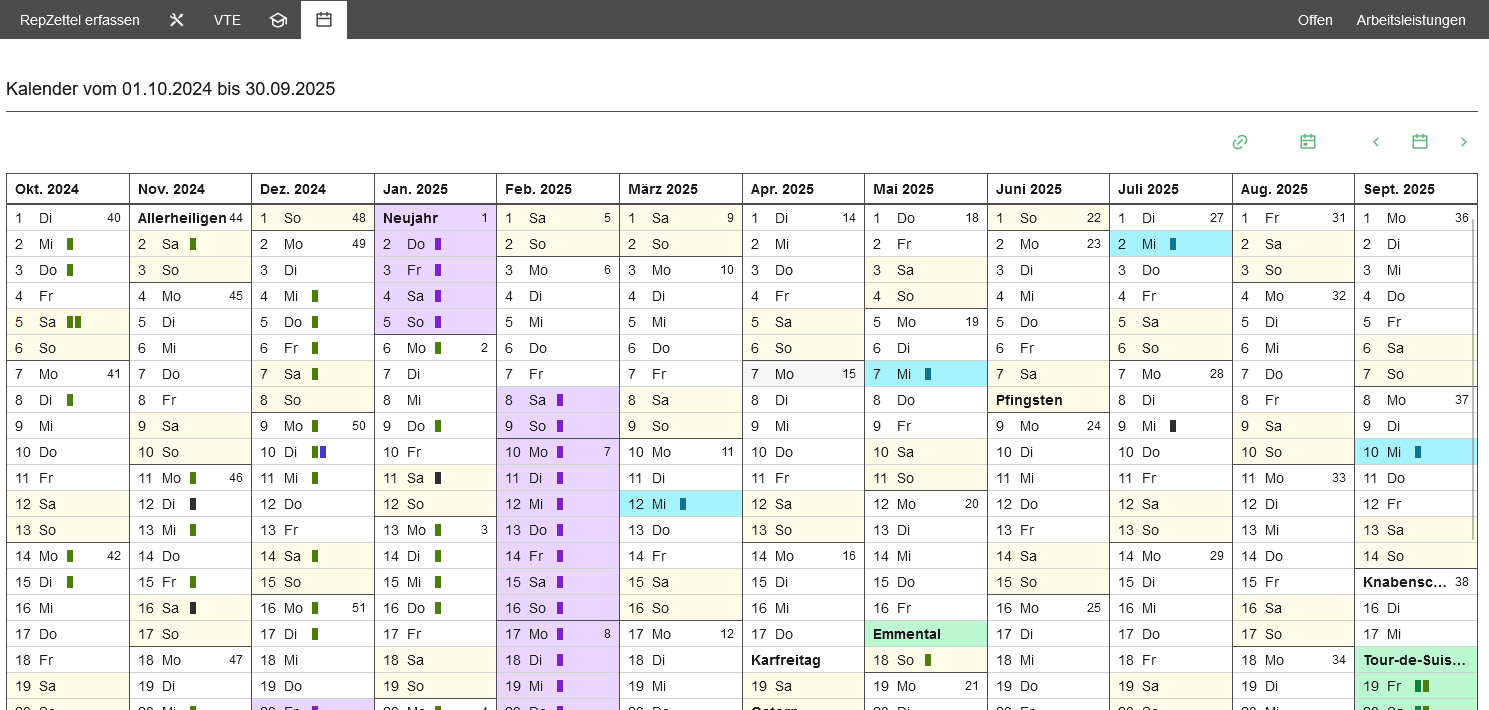Go to previous calendar period arrow
The height and width of the screenshot is (710, 1489).
(1376, 142)
